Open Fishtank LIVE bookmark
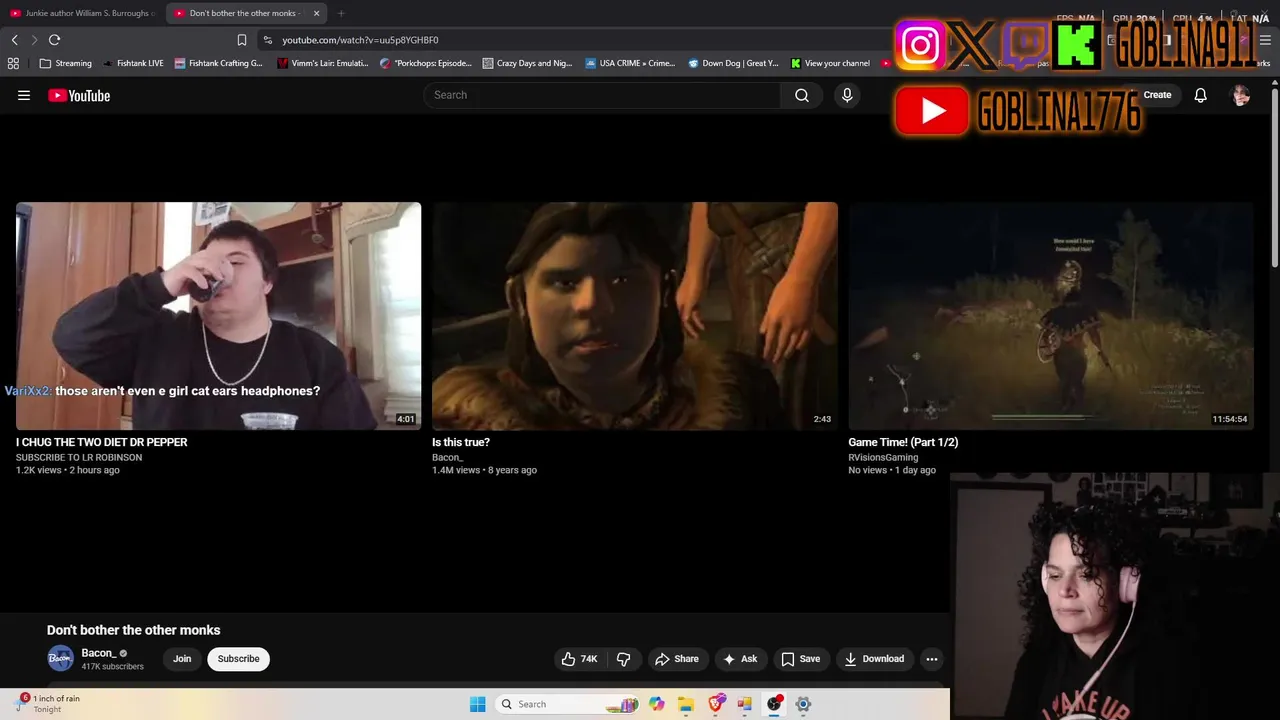The height and width of the screenshot is (720, 1280). 133,63
